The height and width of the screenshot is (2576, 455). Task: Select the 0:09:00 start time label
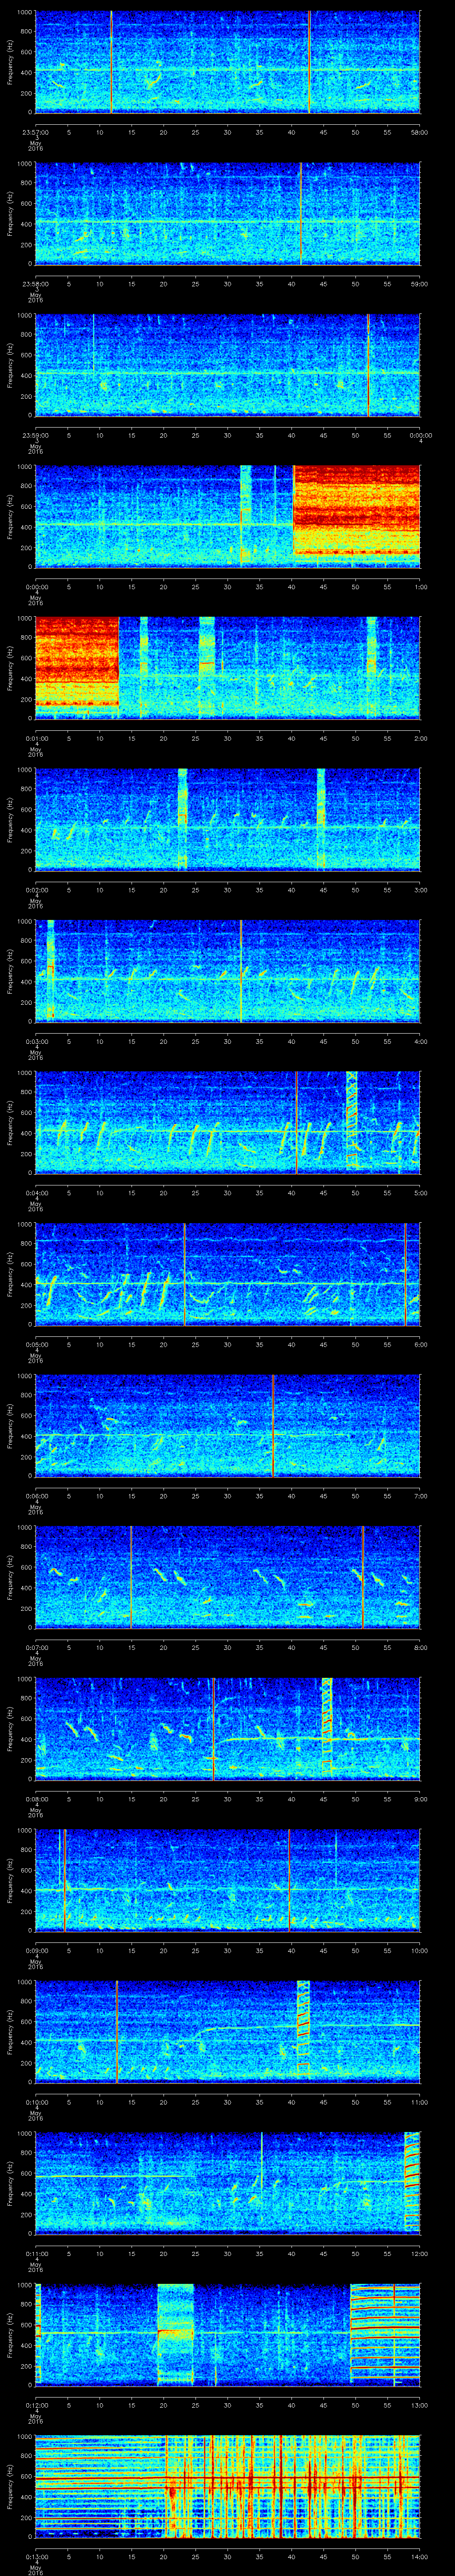[36, 1950]
